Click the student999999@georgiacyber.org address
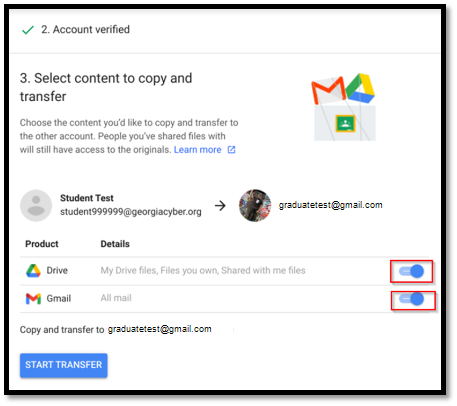 pyautogui.click(x=131, y=212)
